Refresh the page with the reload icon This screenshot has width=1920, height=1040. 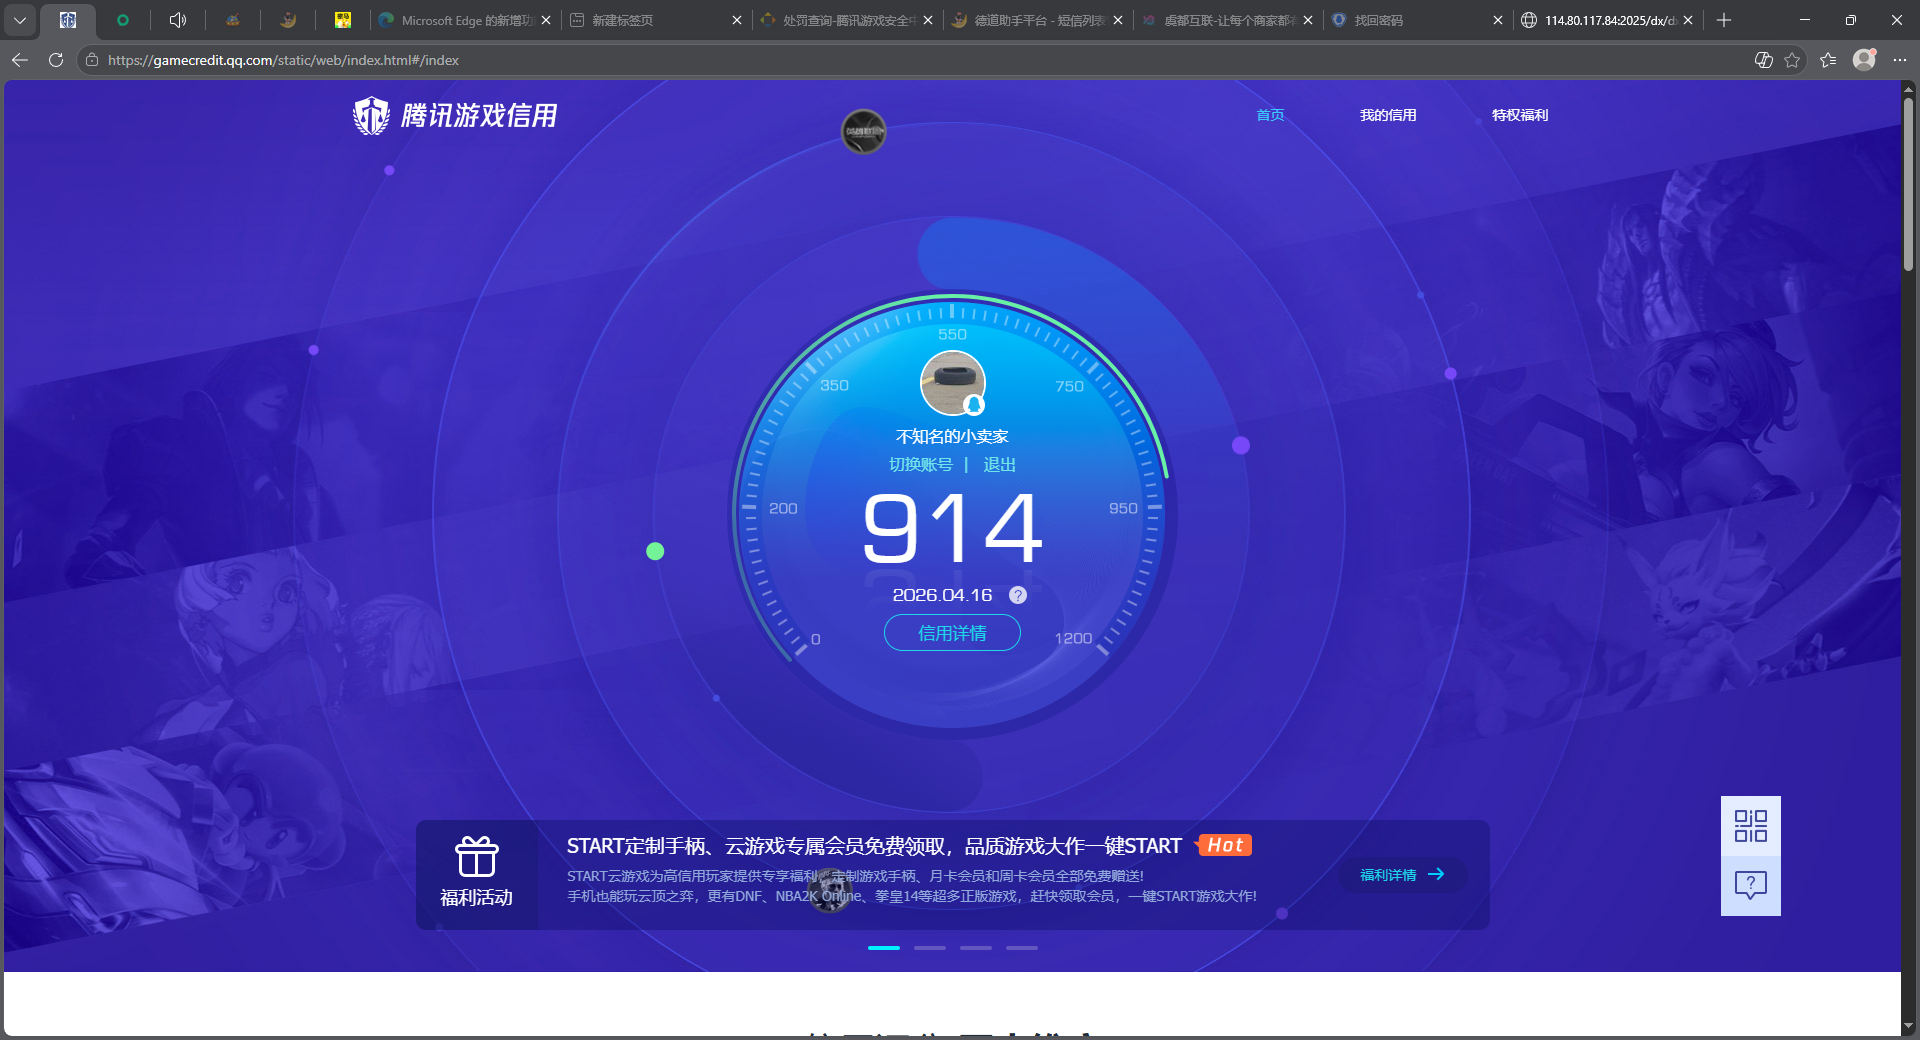55,60
